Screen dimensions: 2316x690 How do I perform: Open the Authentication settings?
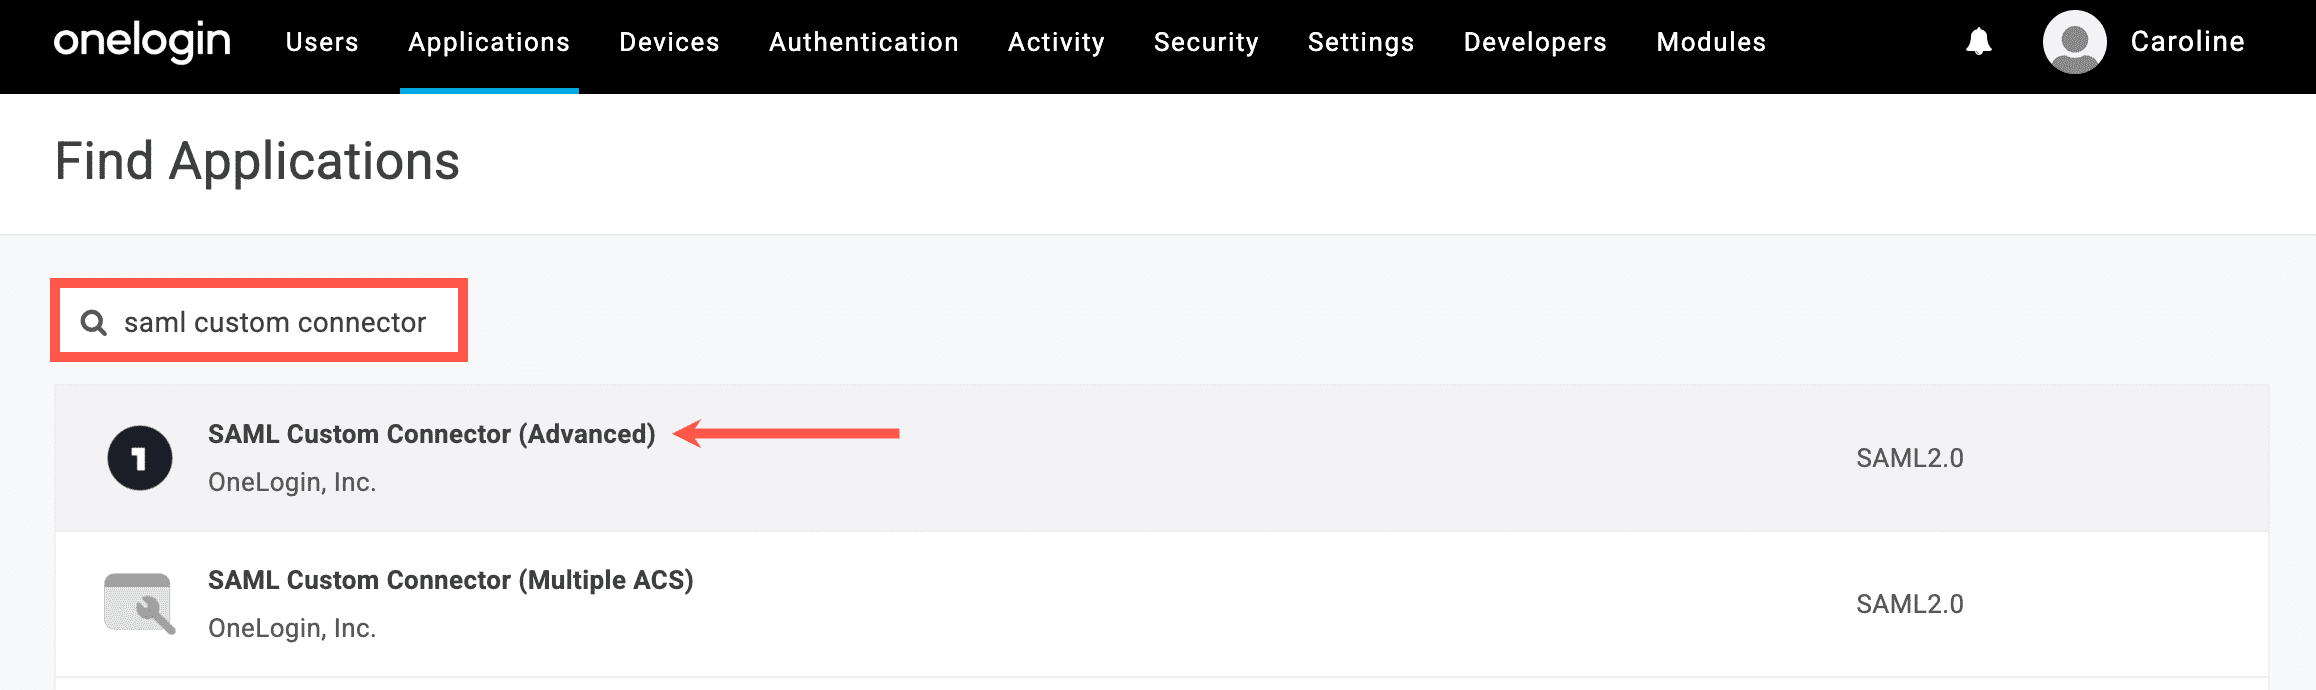pos(862,42)
